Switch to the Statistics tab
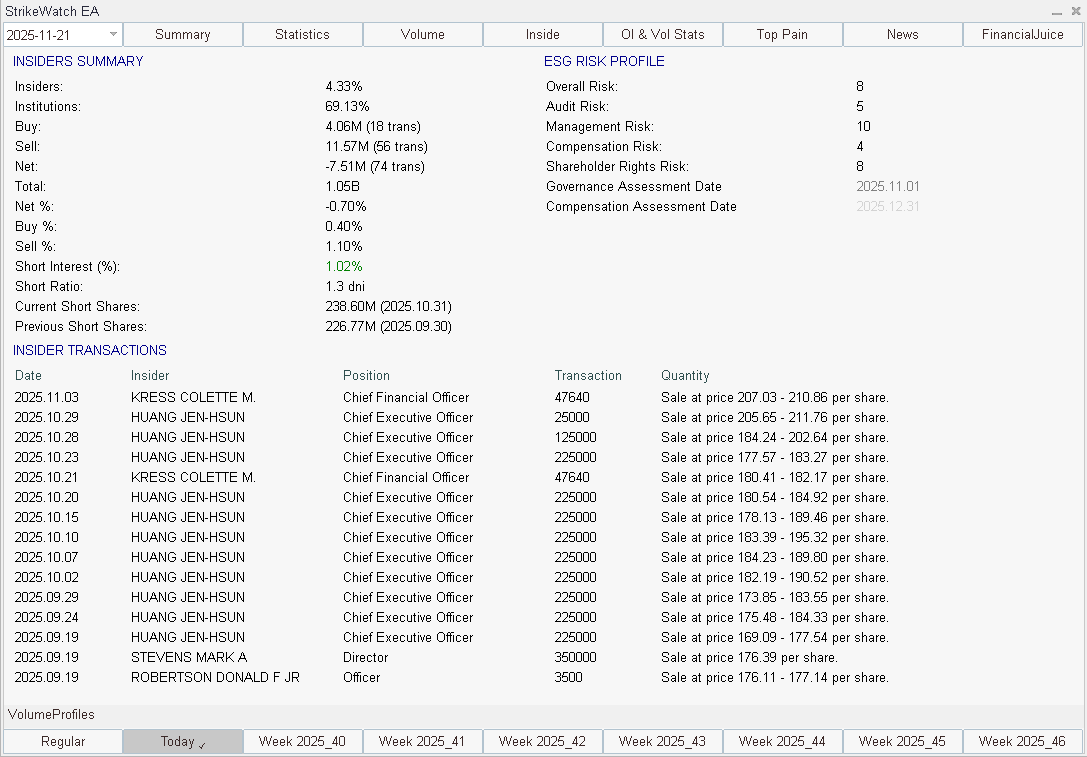The image size is (1087, 757). coord(302,34)
